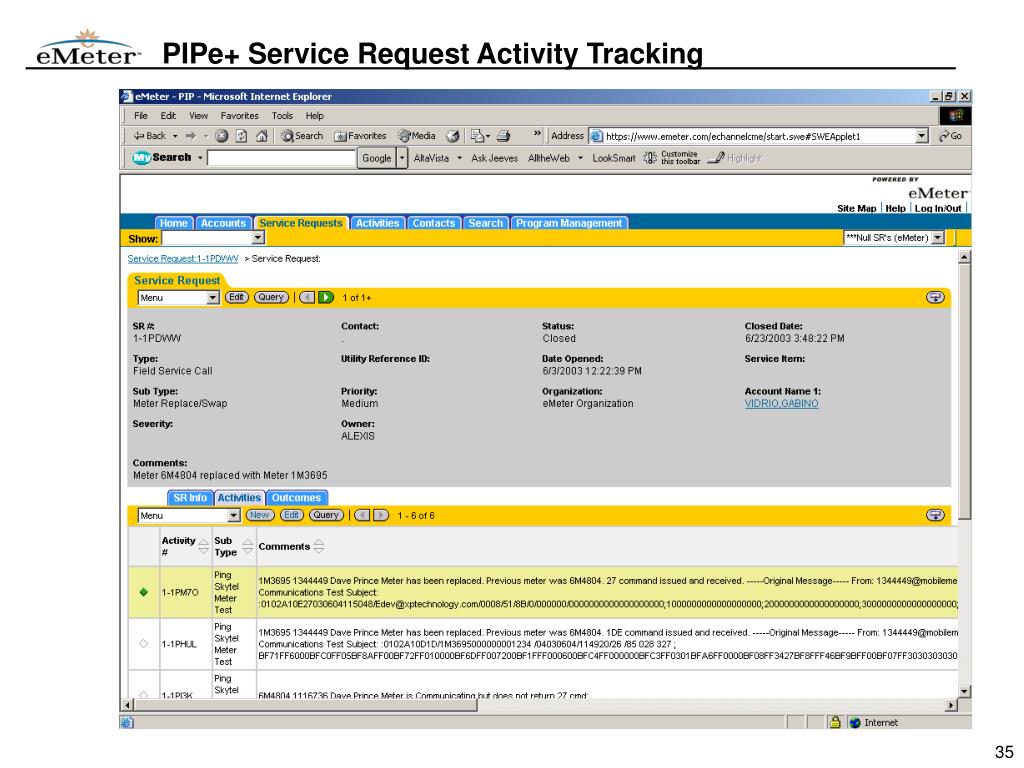Open the Media pane in the toolbar

(x=417, y=136)
